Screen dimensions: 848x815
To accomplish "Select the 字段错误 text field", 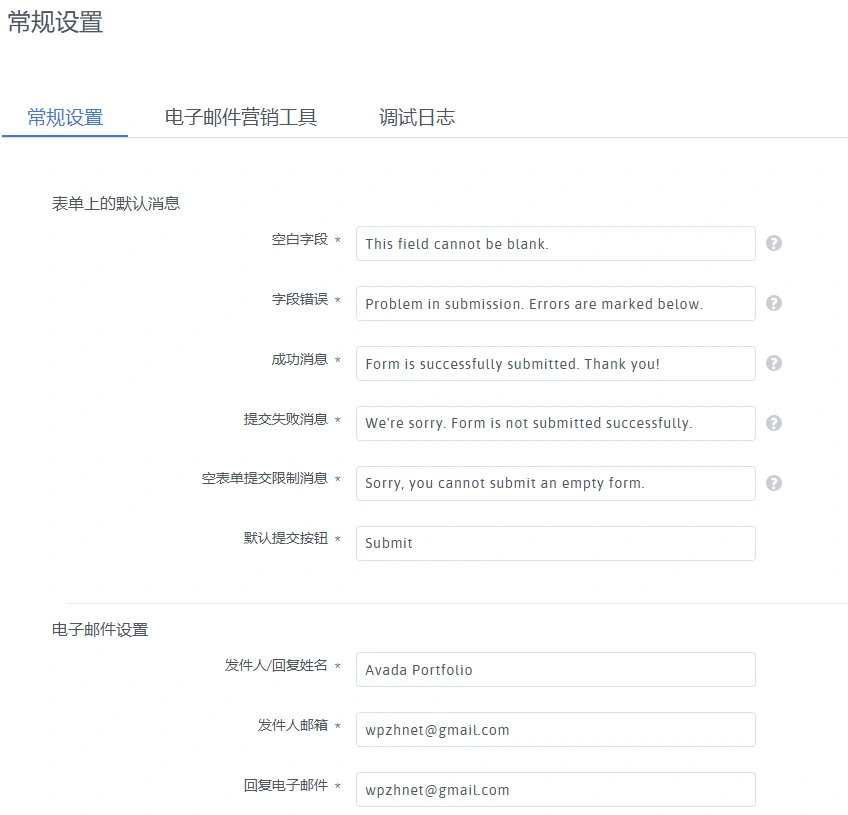I will (x=555, y=303).
